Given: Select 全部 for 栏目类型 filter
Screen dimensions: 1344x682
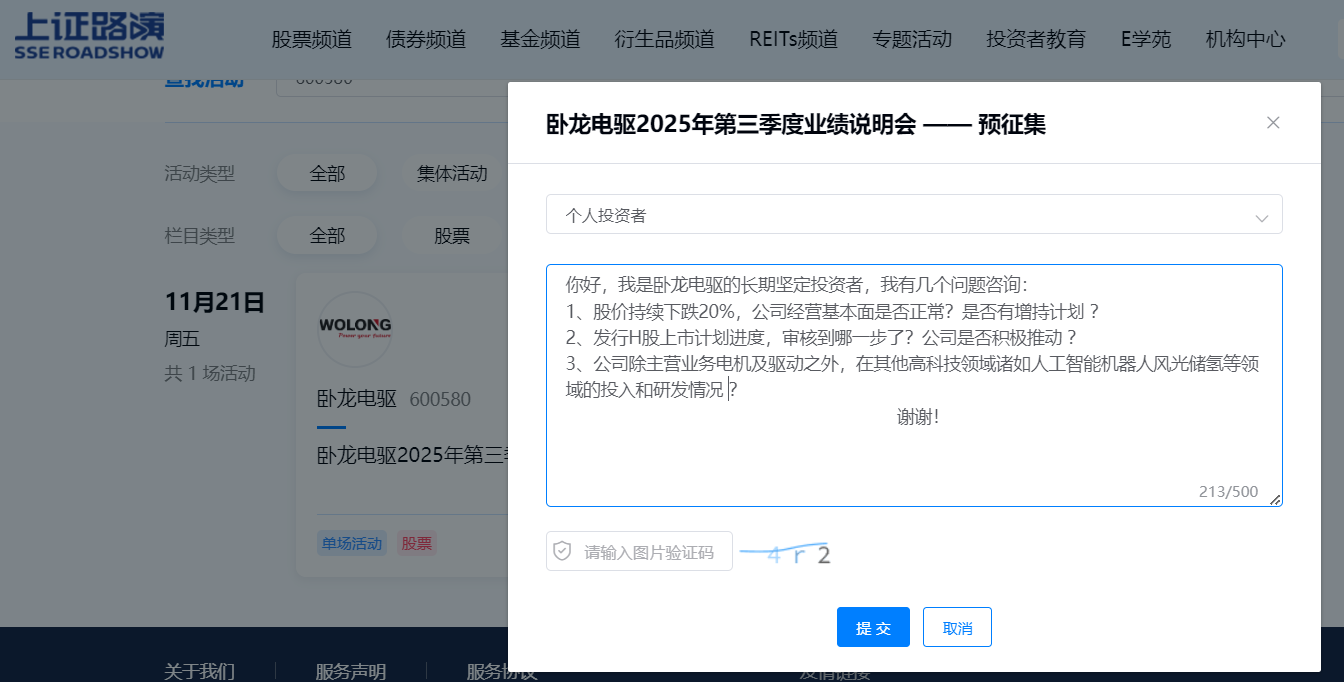Looking at the screenshot, I should [327, 236].
